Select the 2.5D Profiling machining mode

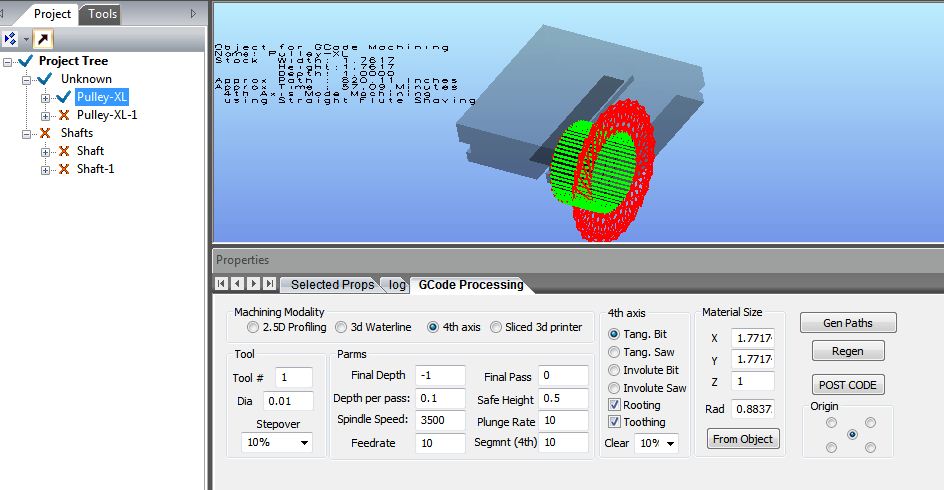(252, 327)
